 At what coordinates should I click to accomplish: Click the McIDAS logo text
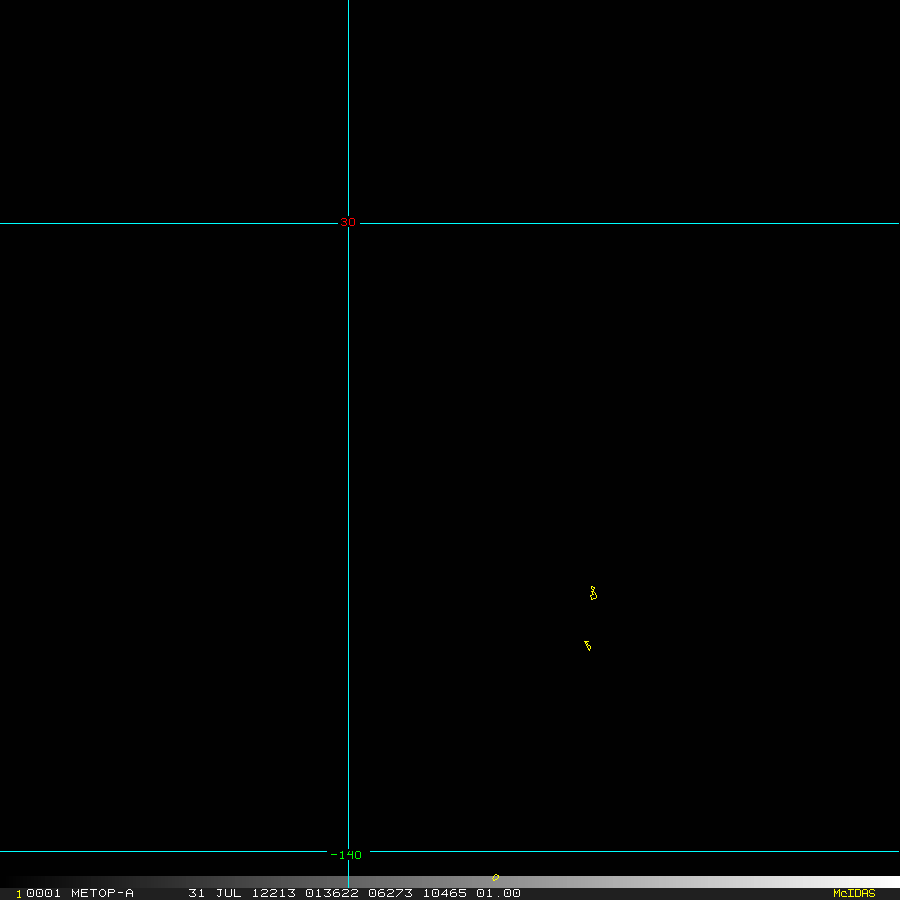coord(854,893)
